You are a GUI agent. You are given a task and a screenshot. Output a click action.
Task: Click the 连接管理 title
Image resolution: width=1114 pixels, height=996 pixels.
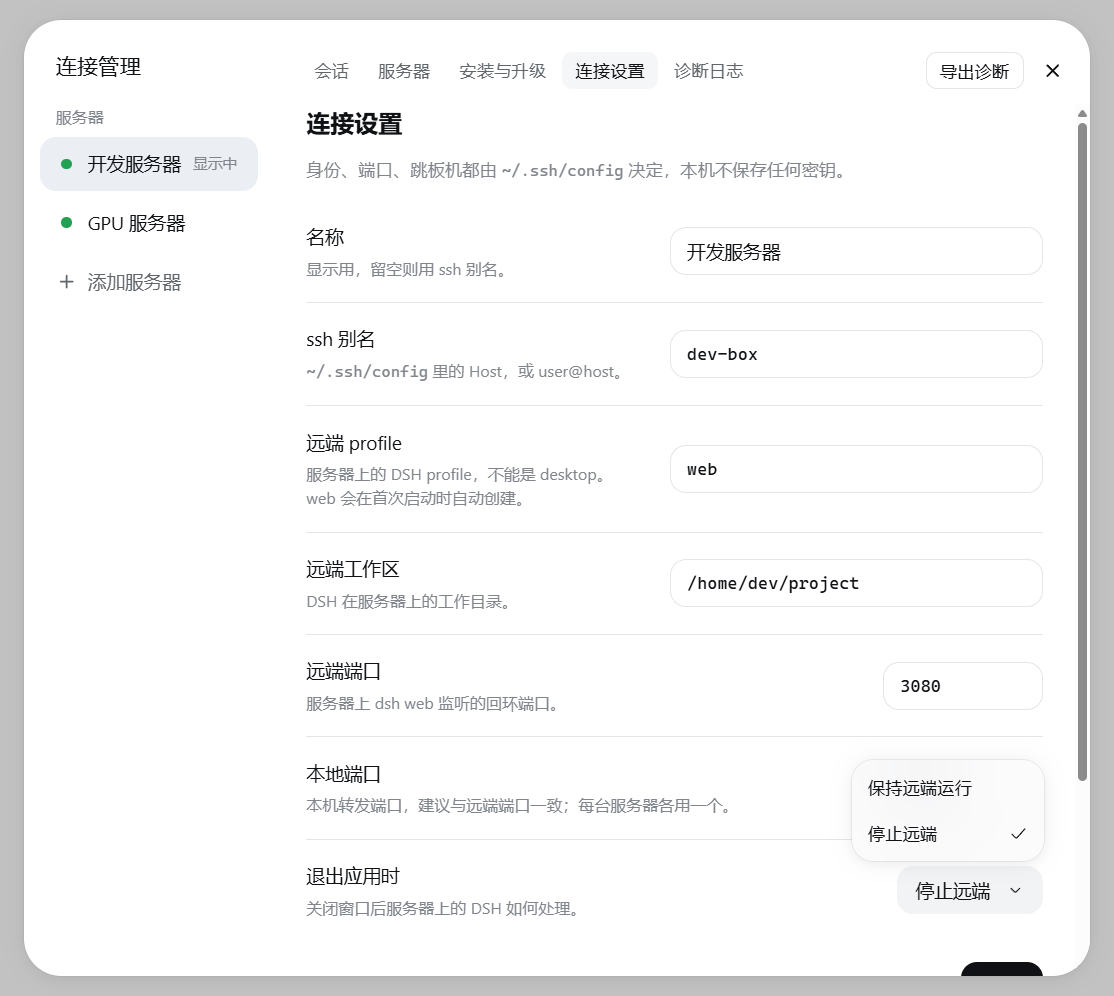pos(98,67)
